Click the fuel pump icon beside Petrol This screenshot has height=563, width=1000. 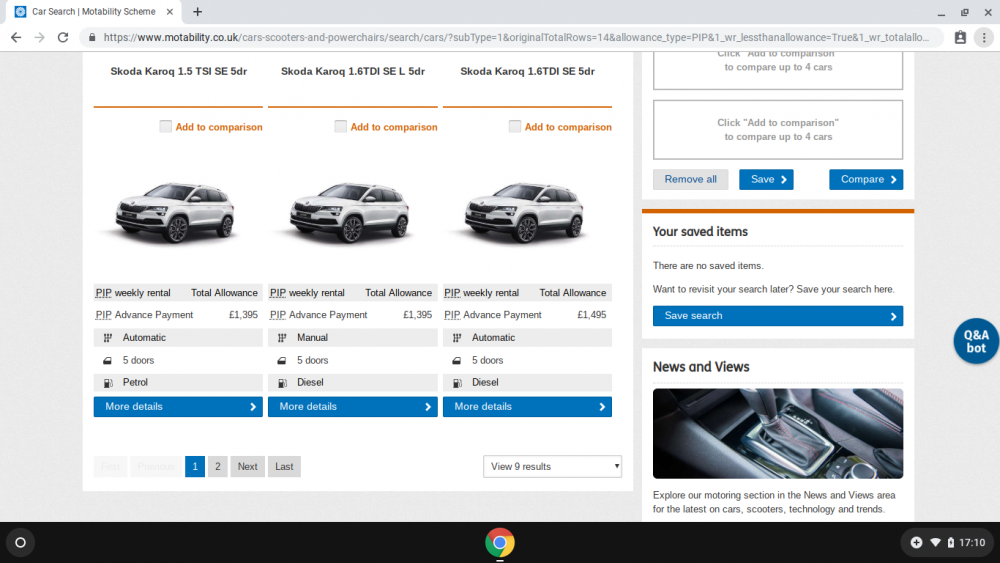(x=108, y=383)
